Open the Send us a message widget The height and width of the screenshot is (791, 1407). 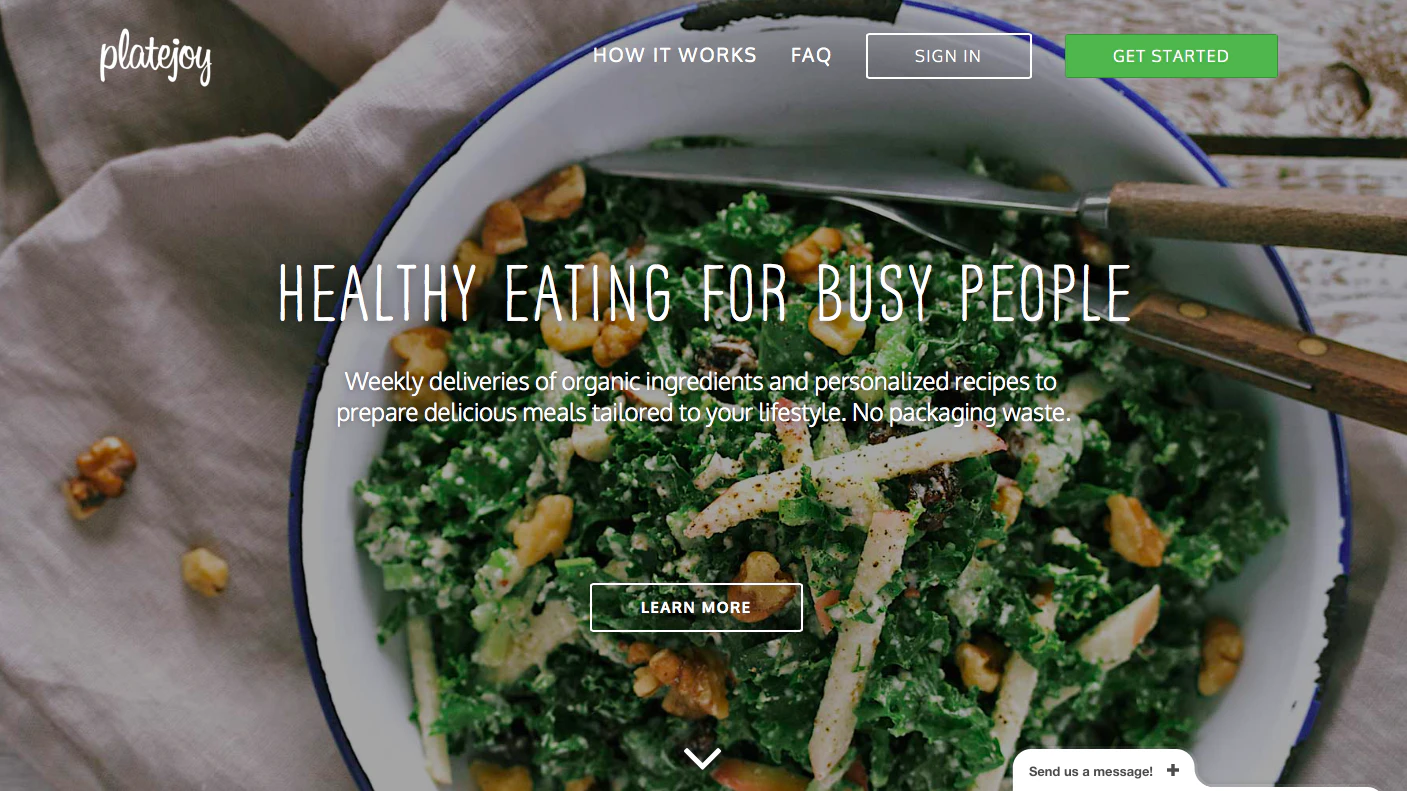point(1103,771)
